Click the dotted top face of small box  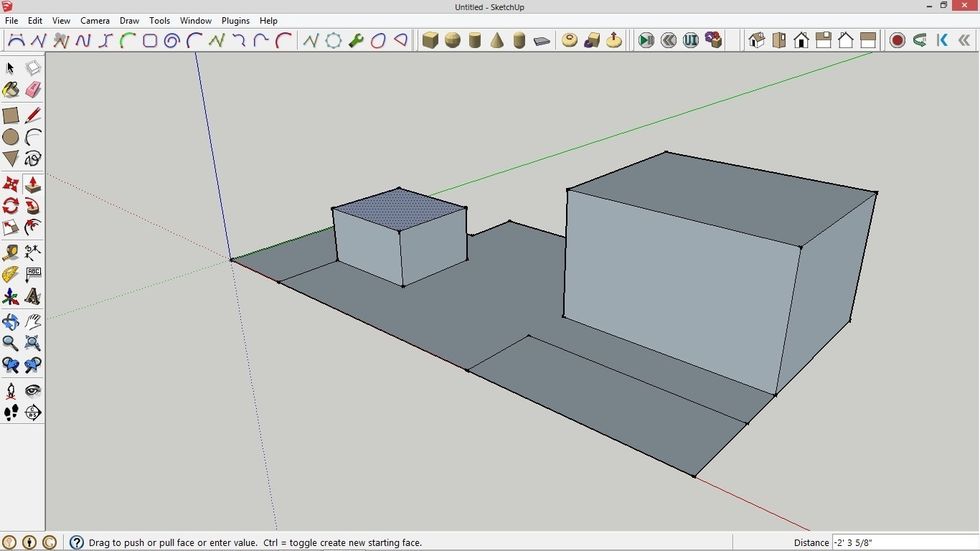click(399, 209)
